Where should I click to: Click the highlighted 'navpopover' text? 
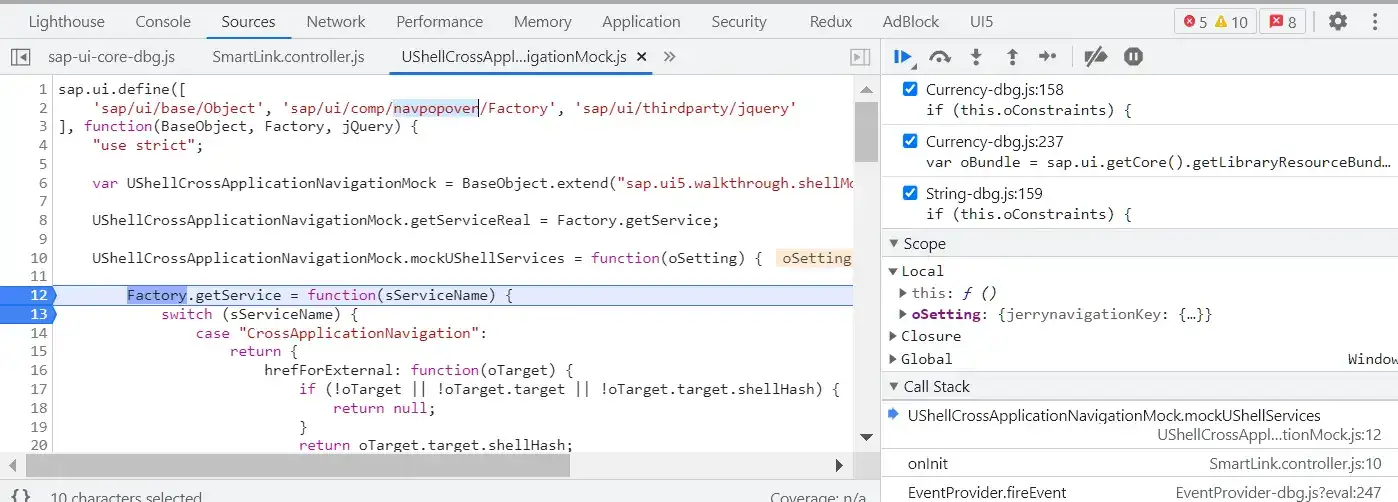436,108
